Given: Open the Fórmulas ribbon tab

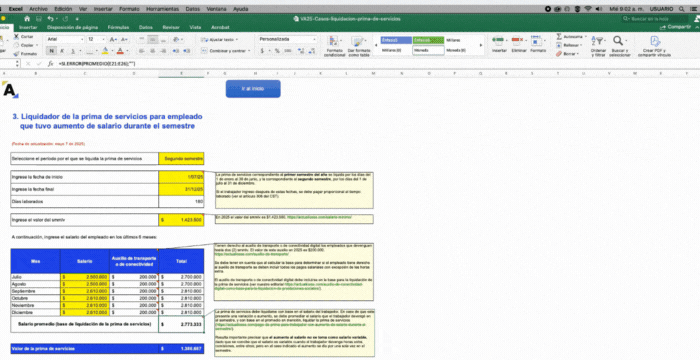Looking at the screenshot, I should click(118, 27).
